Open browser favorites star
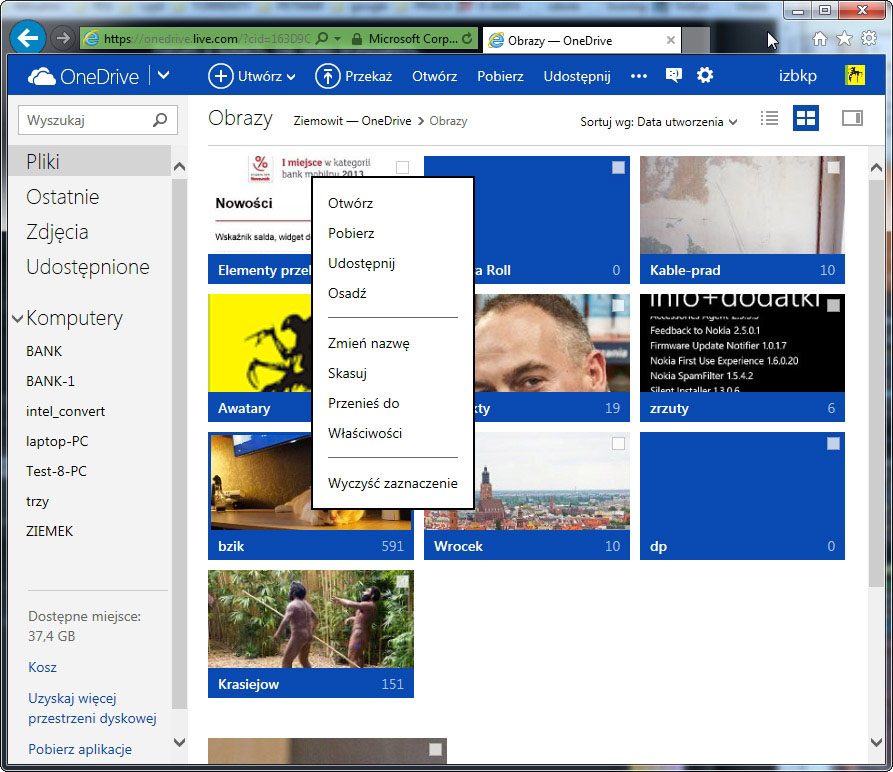Viewport: 893px width, 772px height. pyautogui.click(x=844, y=39)
